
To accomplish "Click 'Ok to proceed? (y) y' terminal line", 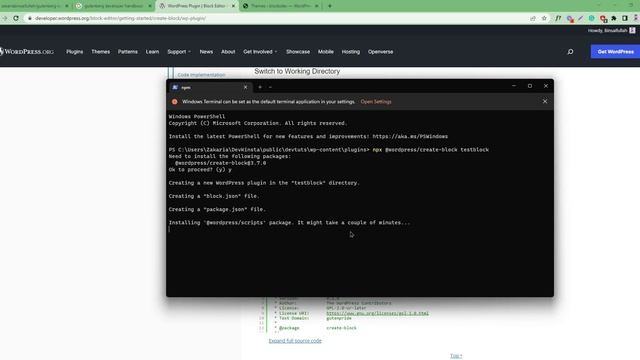I will point(200,169).
